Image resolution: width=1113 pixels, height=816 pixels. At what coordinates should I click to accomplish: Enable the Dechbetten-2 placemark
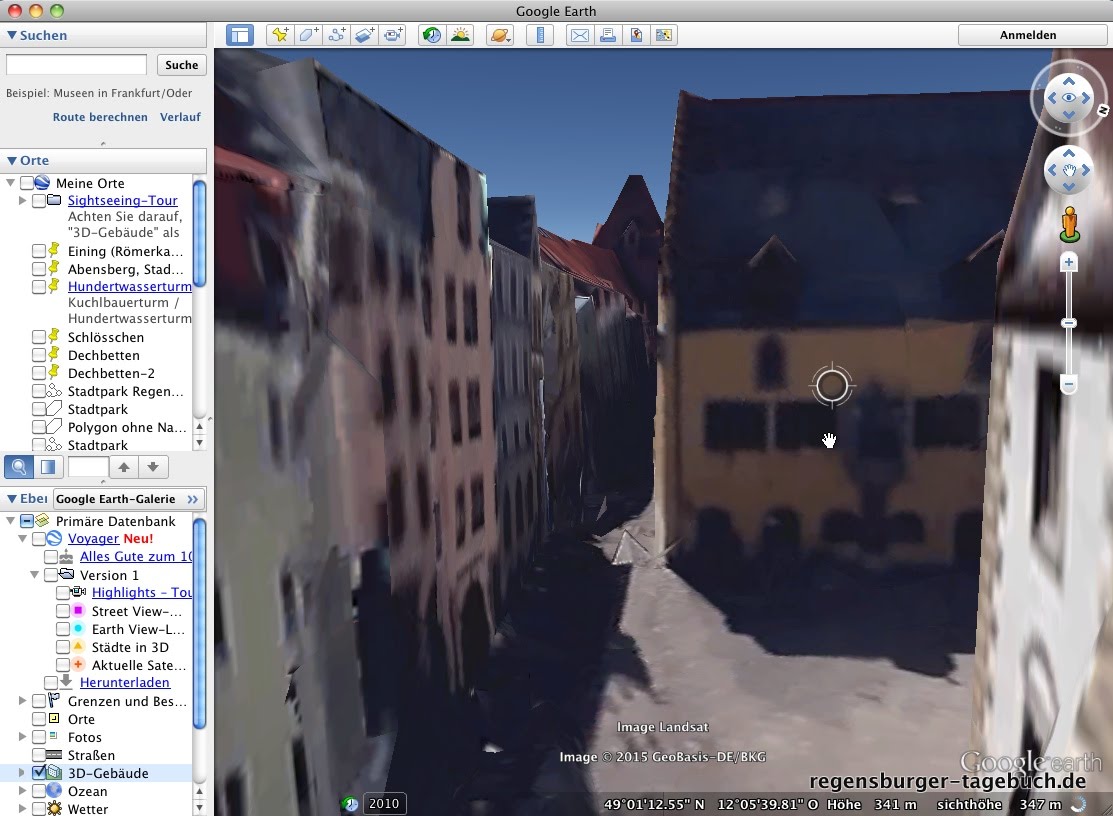pyautogui.click(x=39, y=373)
